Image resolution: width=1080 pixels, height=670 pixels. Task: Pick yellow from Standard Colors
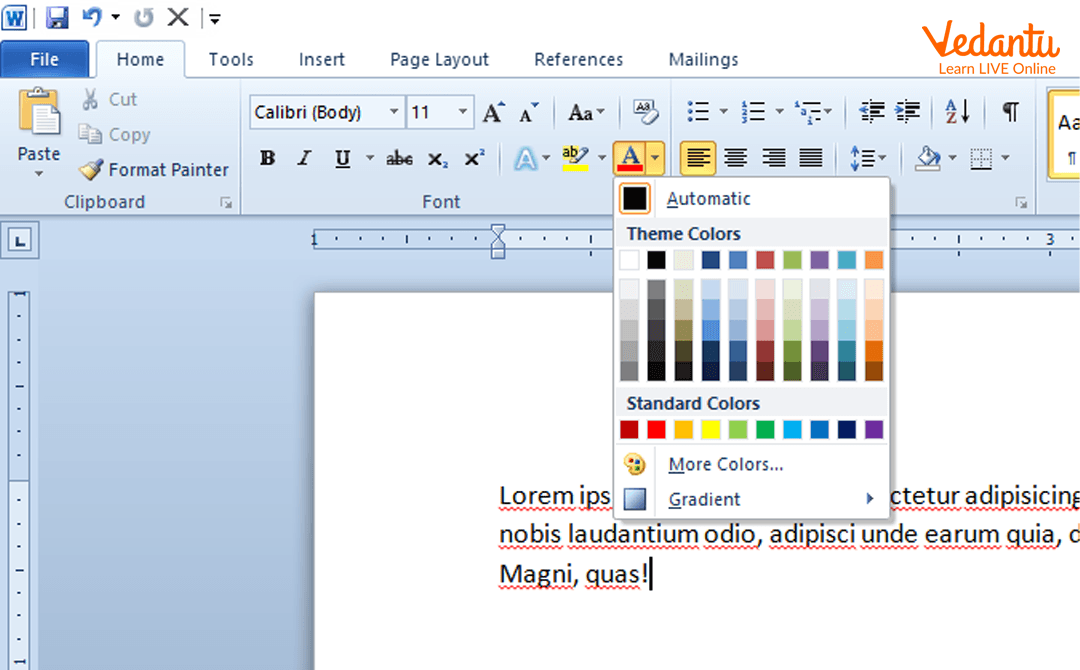(x=711, y=430)
